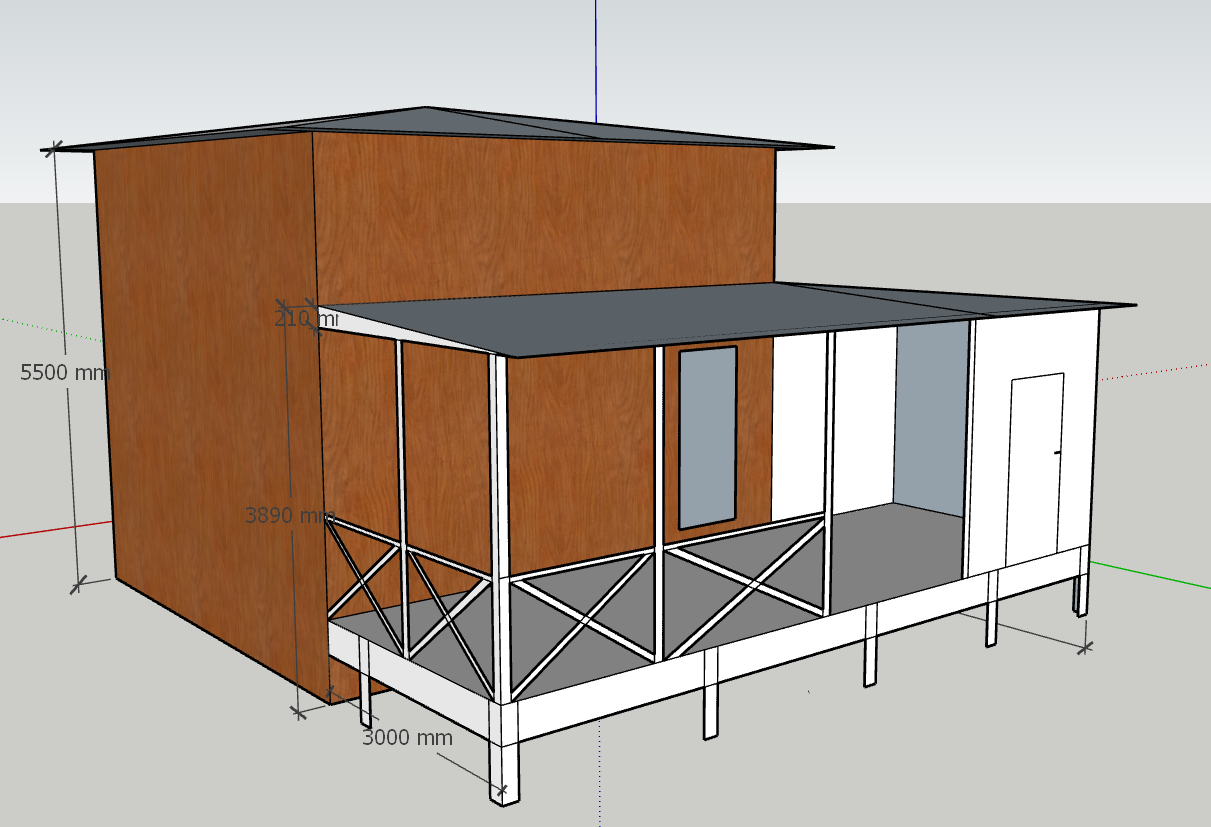Select the 3000 mm dimension label
Viewport: 1211px width, 827px height.
[407, 738]
